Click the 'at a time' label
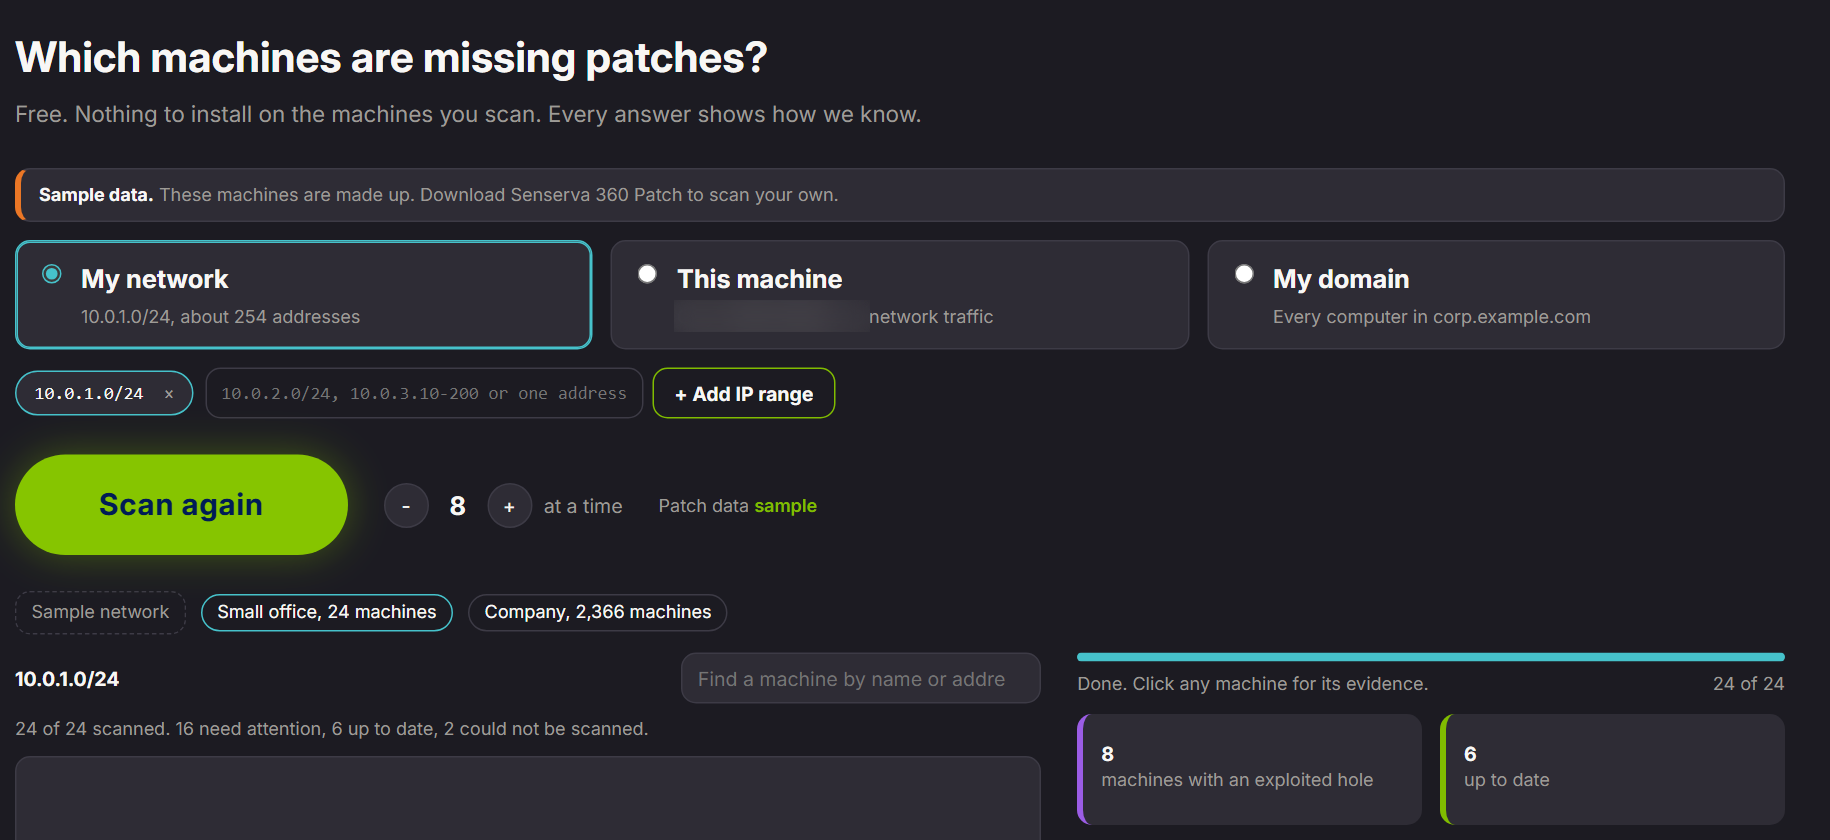The width and height of the screenshot is (1830, 840). coord(583,506)
